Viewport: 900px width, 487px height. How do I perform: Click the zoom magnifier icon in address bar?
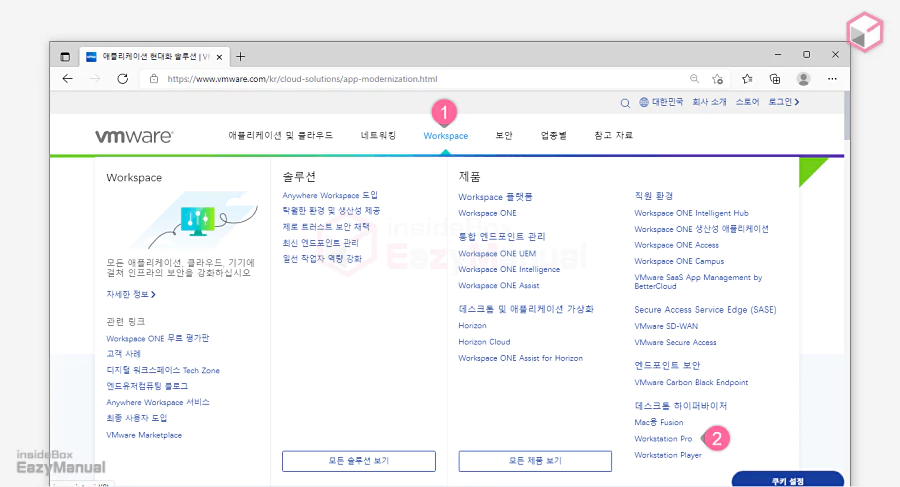(695, 79)
